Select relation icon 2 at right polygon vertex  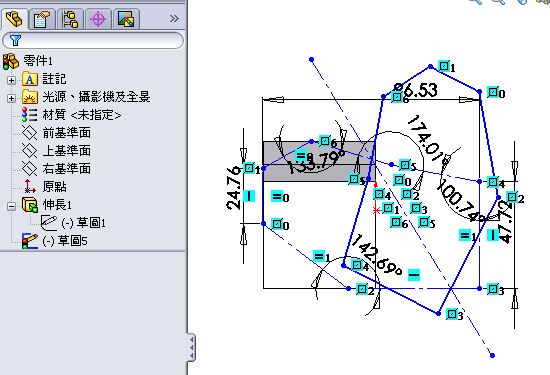512,197
